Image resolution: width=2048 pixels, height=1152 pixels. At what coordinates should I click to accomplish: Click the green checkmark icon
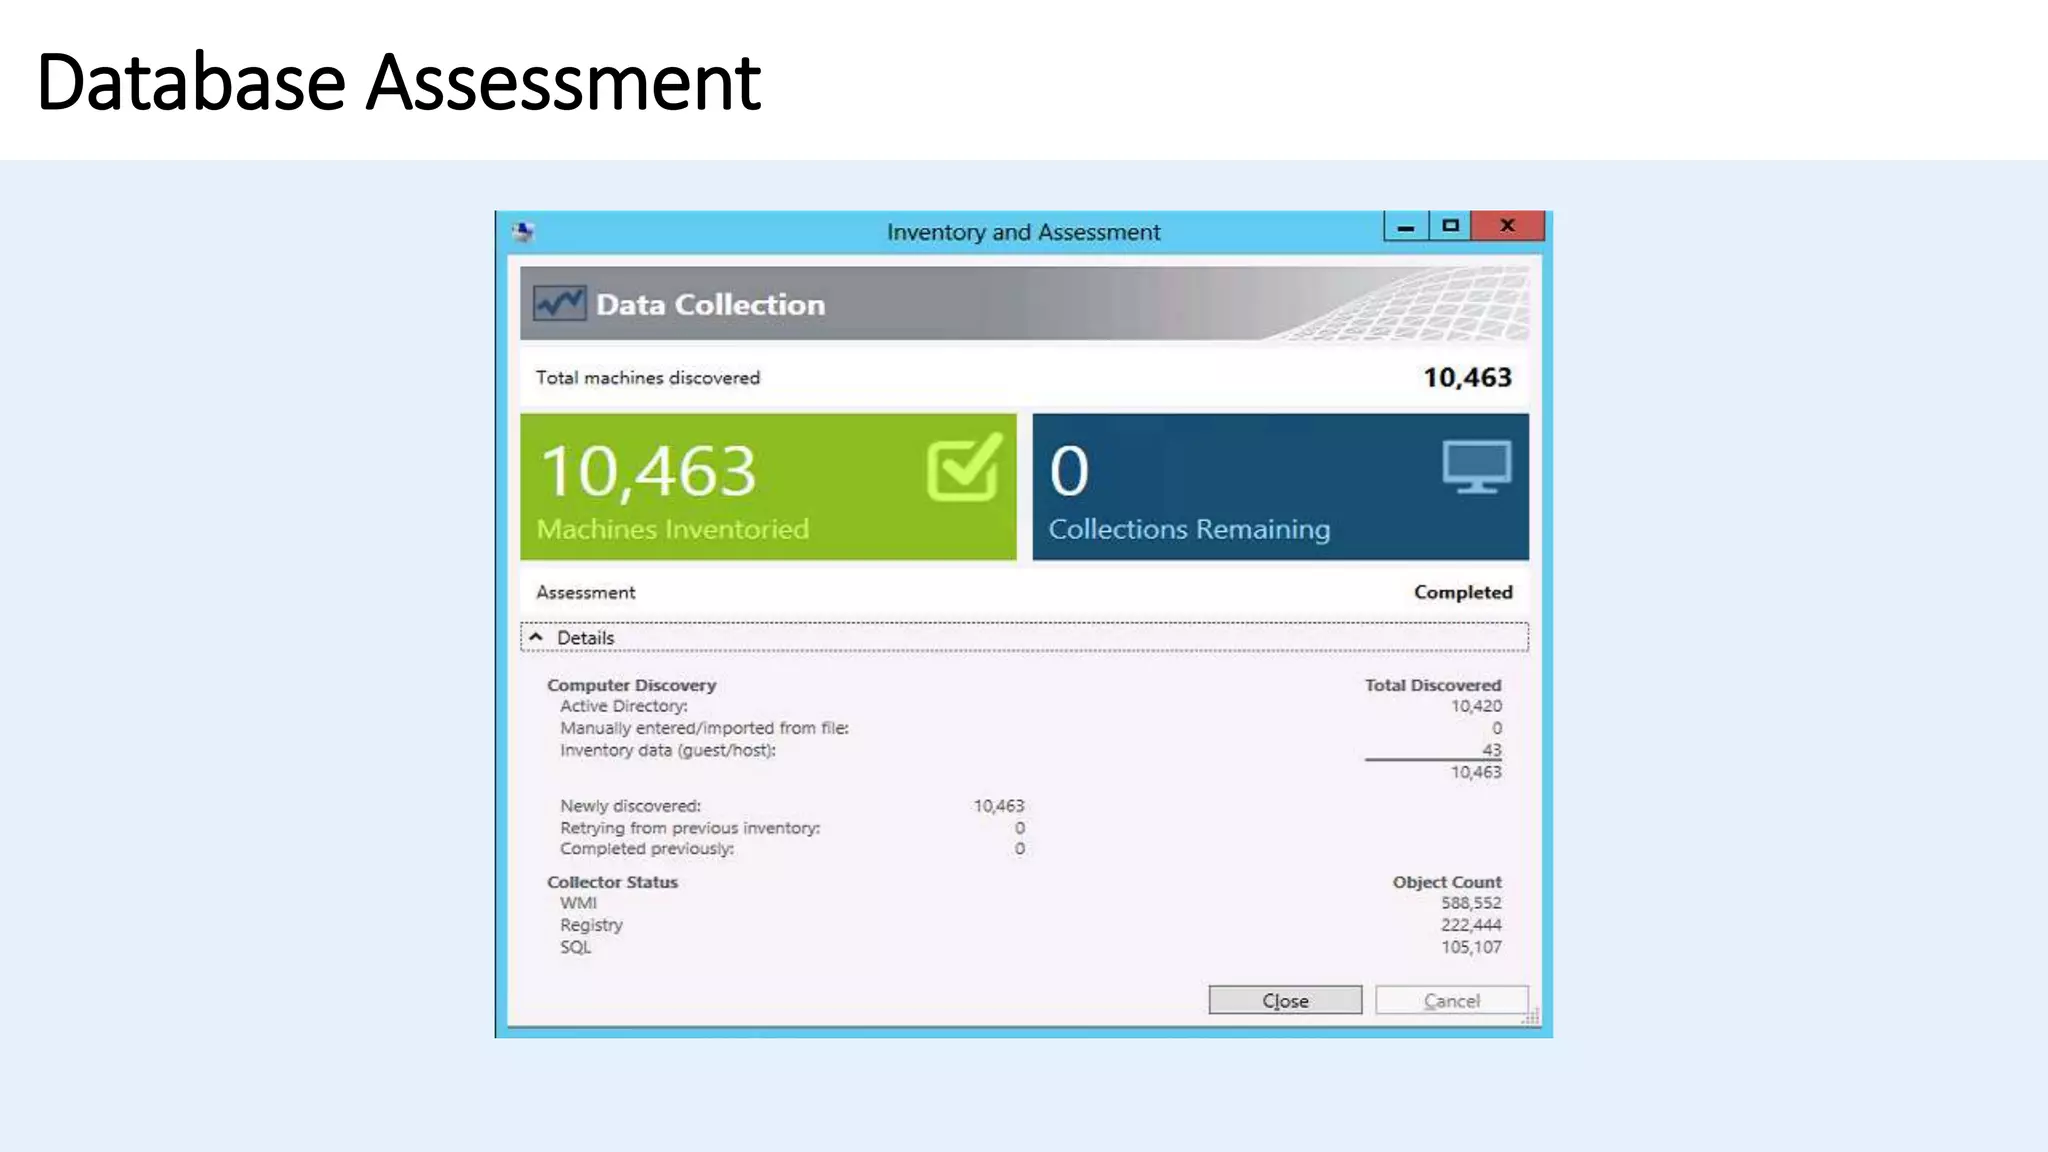[964, 467]
